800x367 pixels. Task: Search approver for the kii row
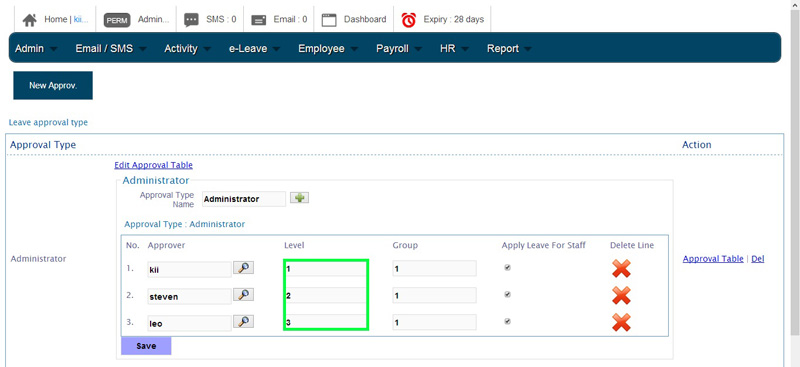click(x=243, y=267)
